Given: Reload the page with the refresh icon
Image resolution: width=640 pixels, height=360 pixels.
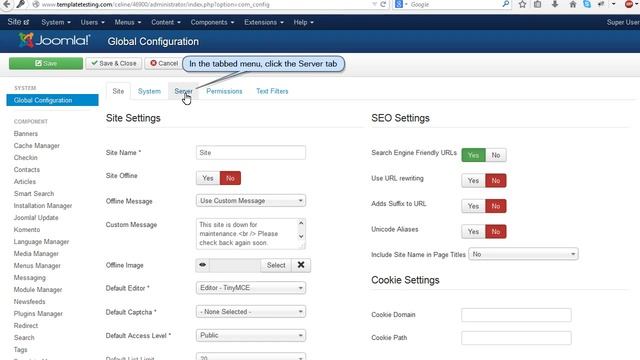Looking at the screenshot, I should [383, 4].
